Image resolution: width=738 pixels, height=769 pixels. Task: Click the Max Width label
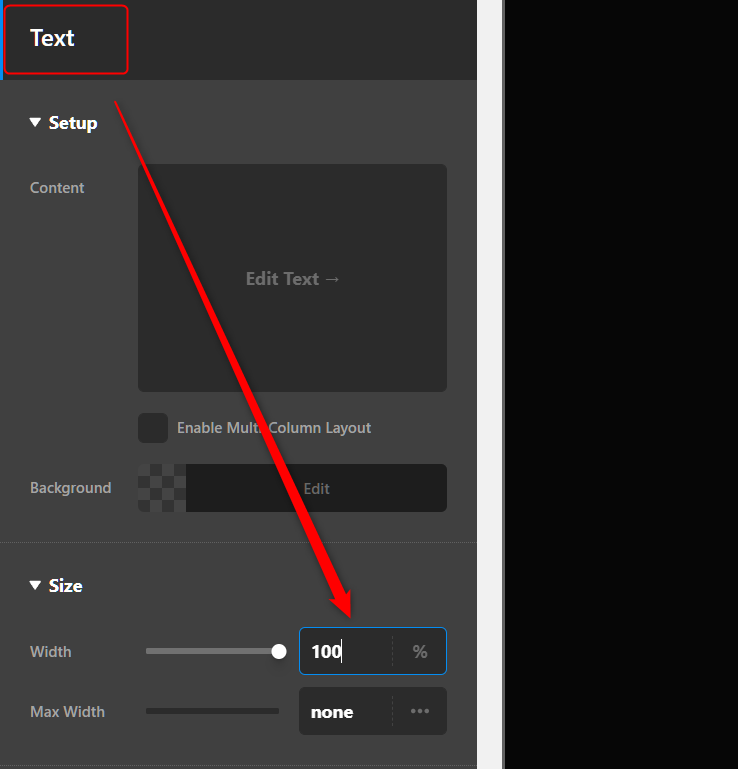67,712
